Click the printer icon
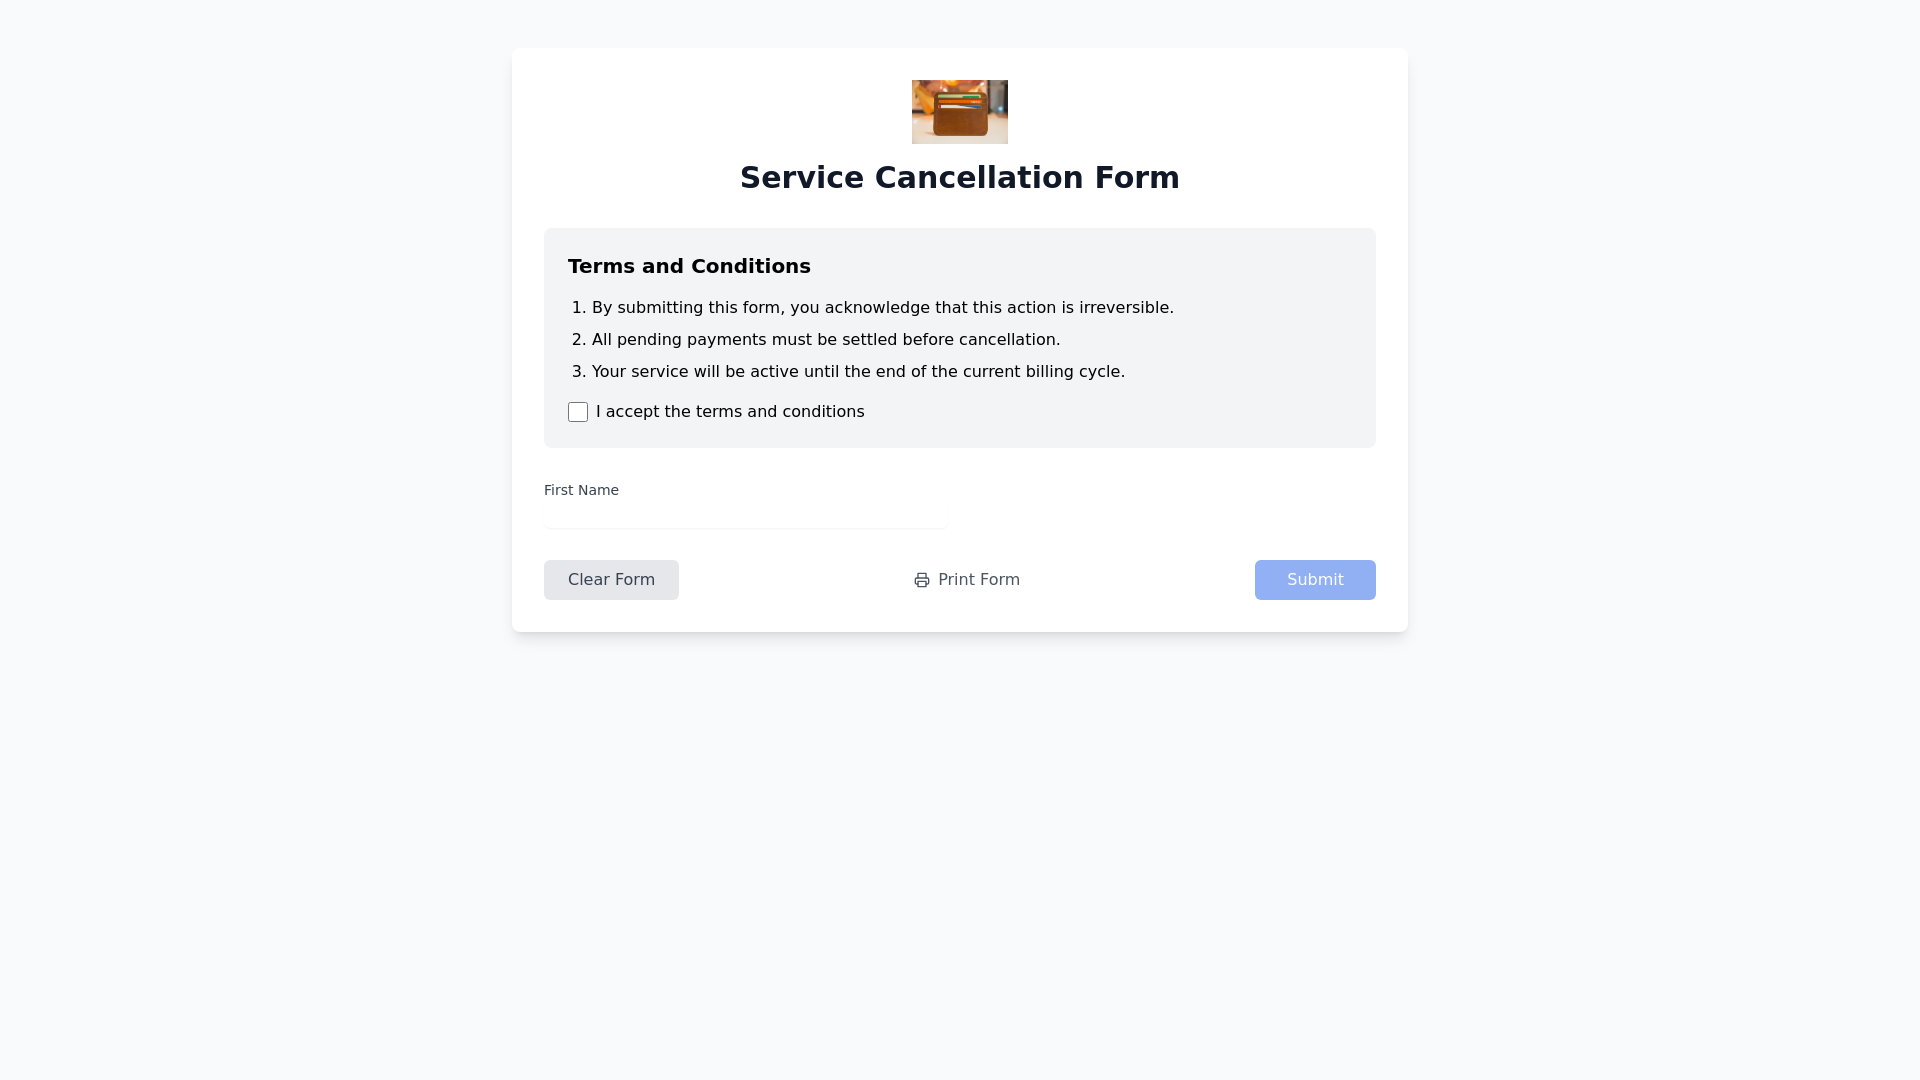The height and width of the screenshot is (1080, 1920). pyautogui.click(x=922, y=580)
